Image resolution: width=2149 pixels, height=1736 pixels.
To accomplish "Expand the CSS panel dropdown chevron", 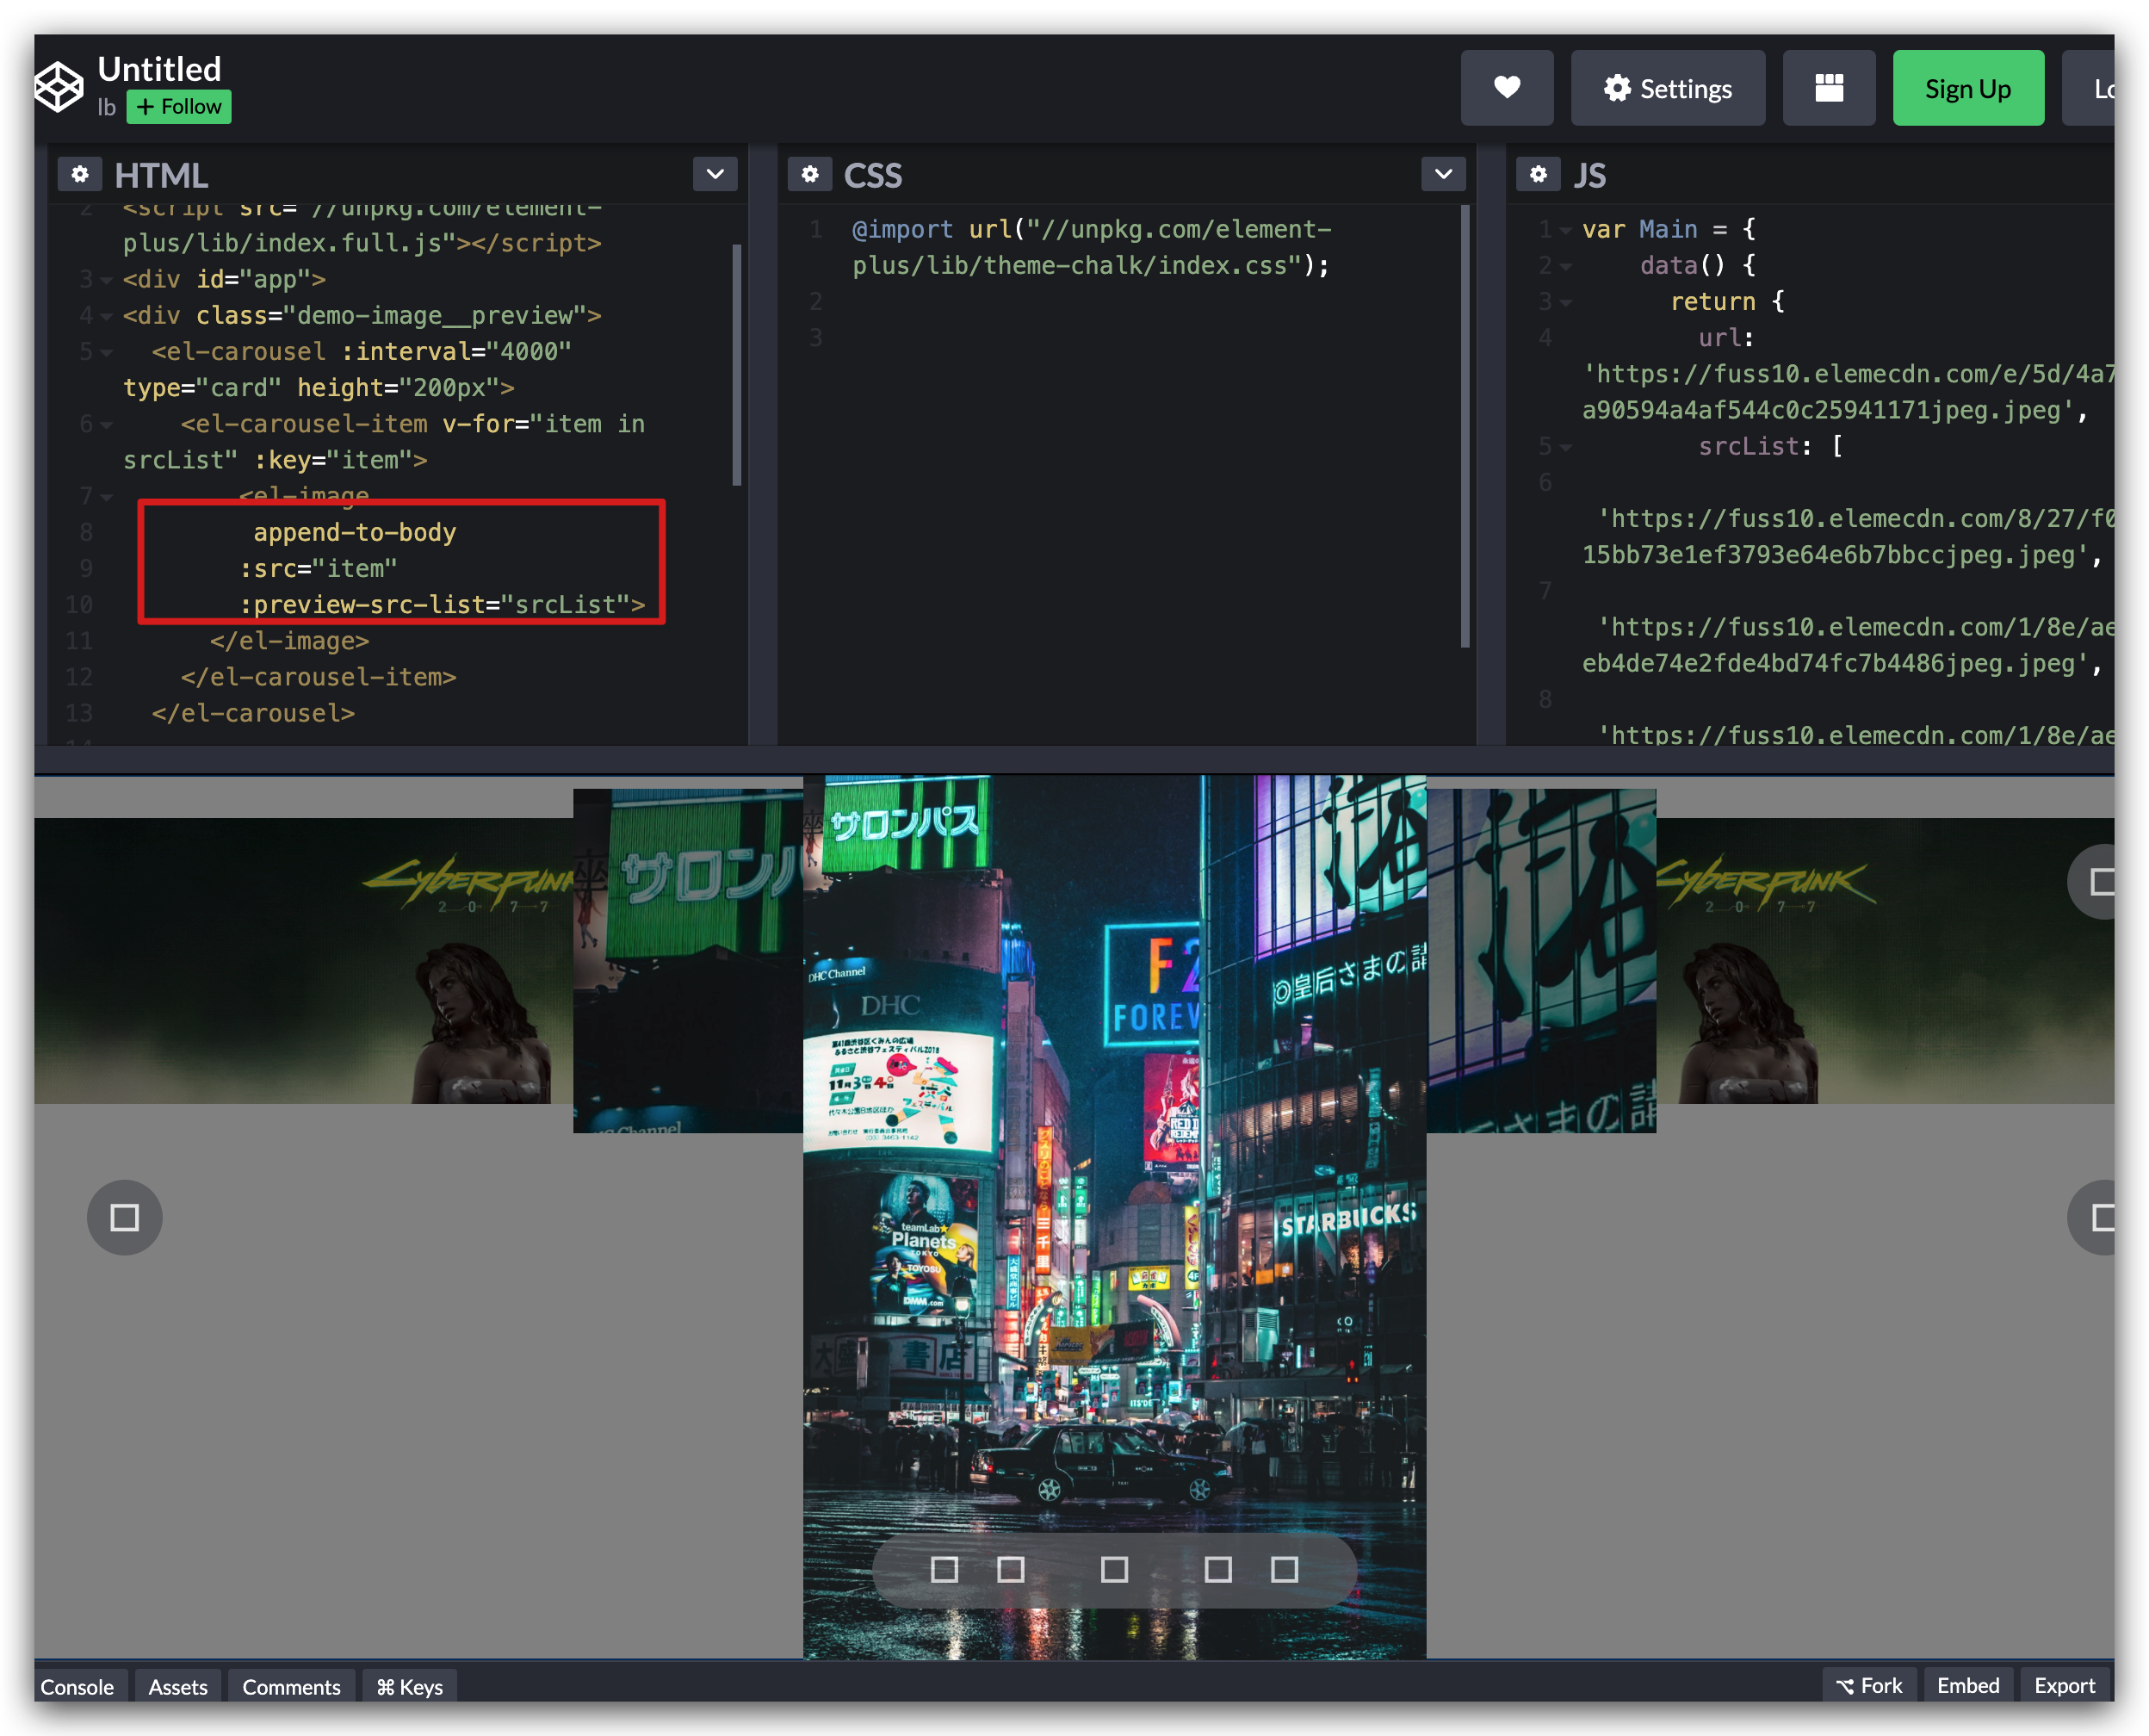I will pos(1443,174).
